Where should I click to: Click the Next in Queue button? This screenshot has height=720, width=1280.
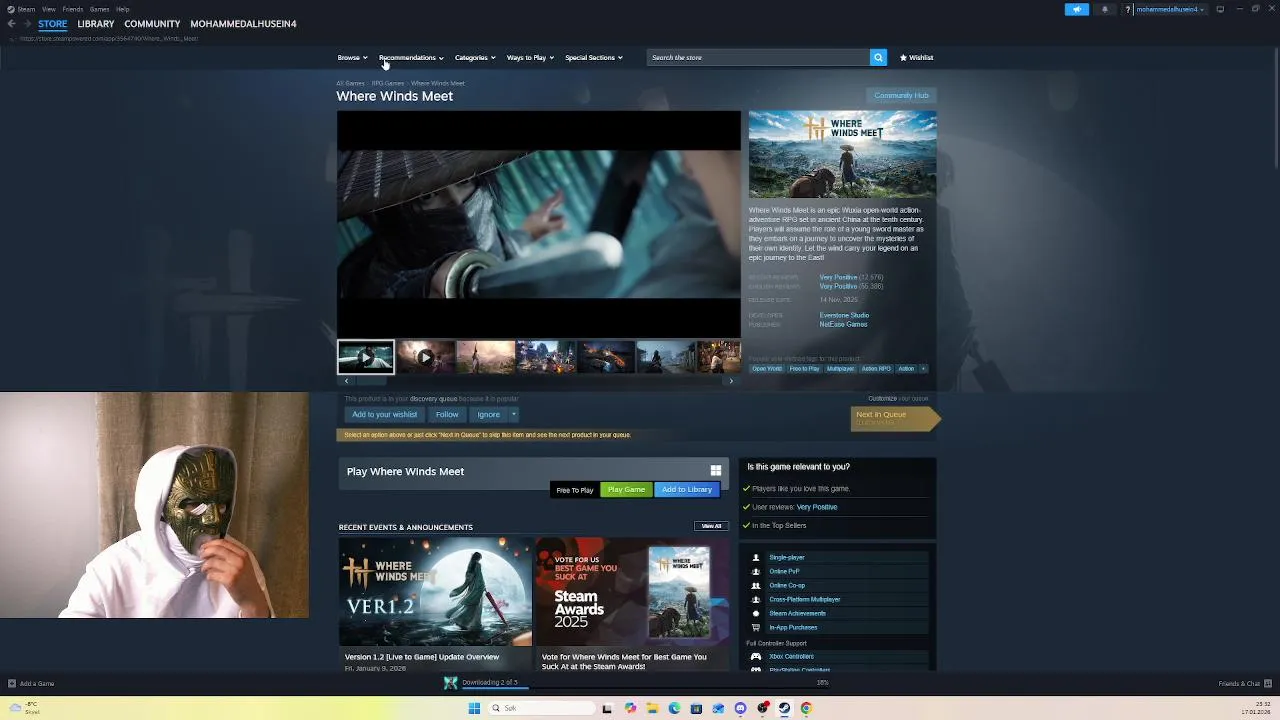[894, 418]
